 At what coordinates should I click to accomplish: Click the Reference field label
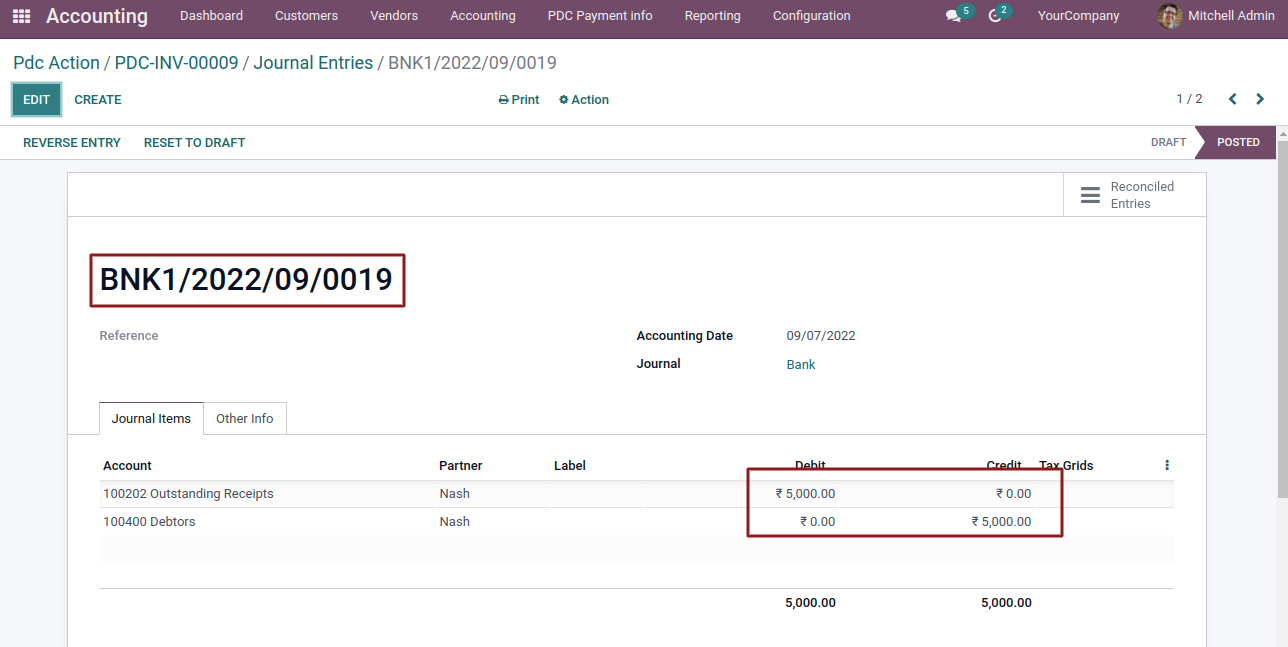point(129,336)
